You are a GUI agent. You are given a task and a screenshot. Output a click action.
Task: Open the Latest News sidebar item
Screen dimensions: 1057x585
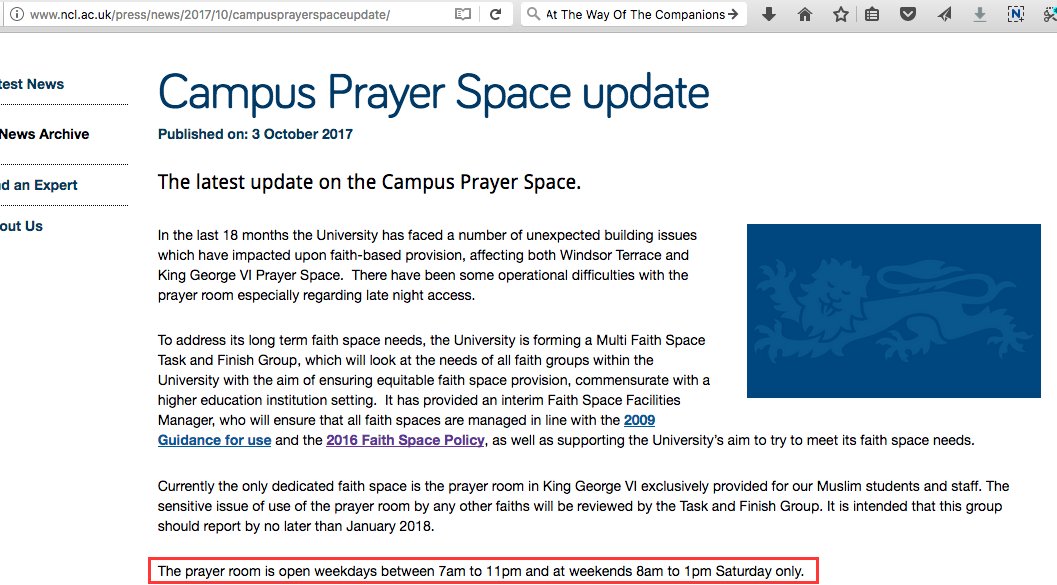(32, 84)
